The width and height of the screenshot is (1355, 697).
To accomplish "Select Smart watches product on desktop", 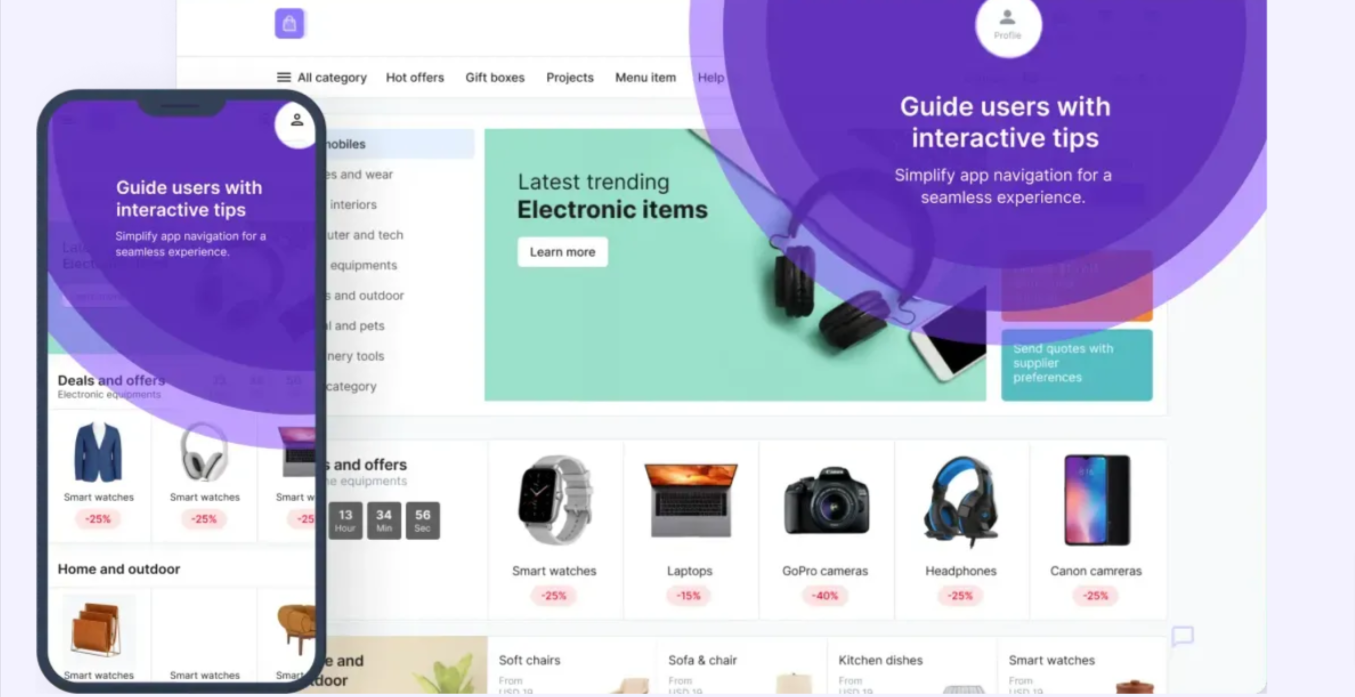I will click(x=555, y=530).
